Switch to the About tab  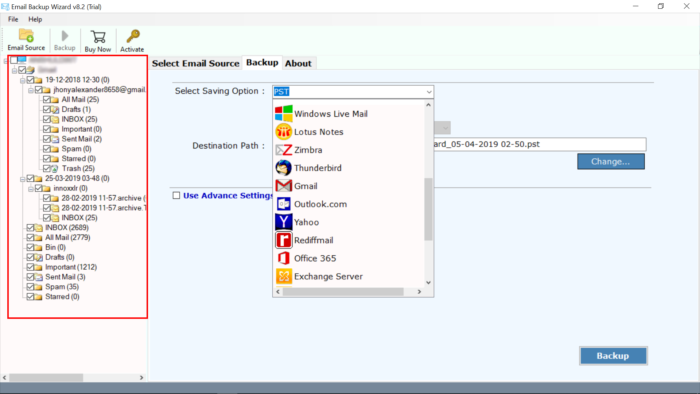(x=298, y=63)
